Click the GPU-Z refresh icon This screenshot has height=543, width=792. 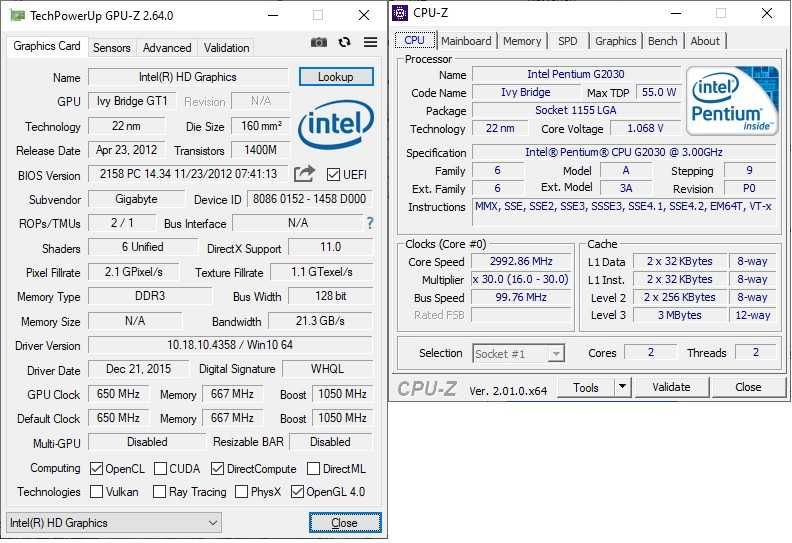pyautogui.click(x=344, y=42)
